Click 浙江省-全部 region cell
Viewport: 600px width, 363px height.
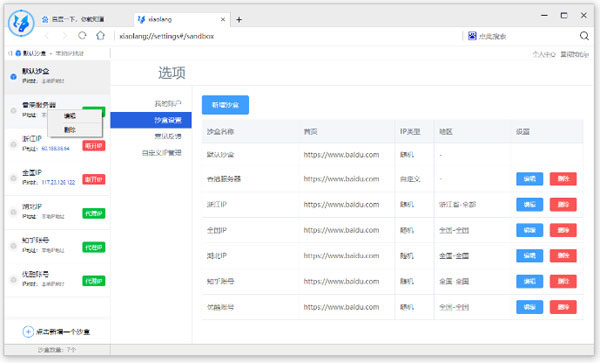(x=457, y=204)
